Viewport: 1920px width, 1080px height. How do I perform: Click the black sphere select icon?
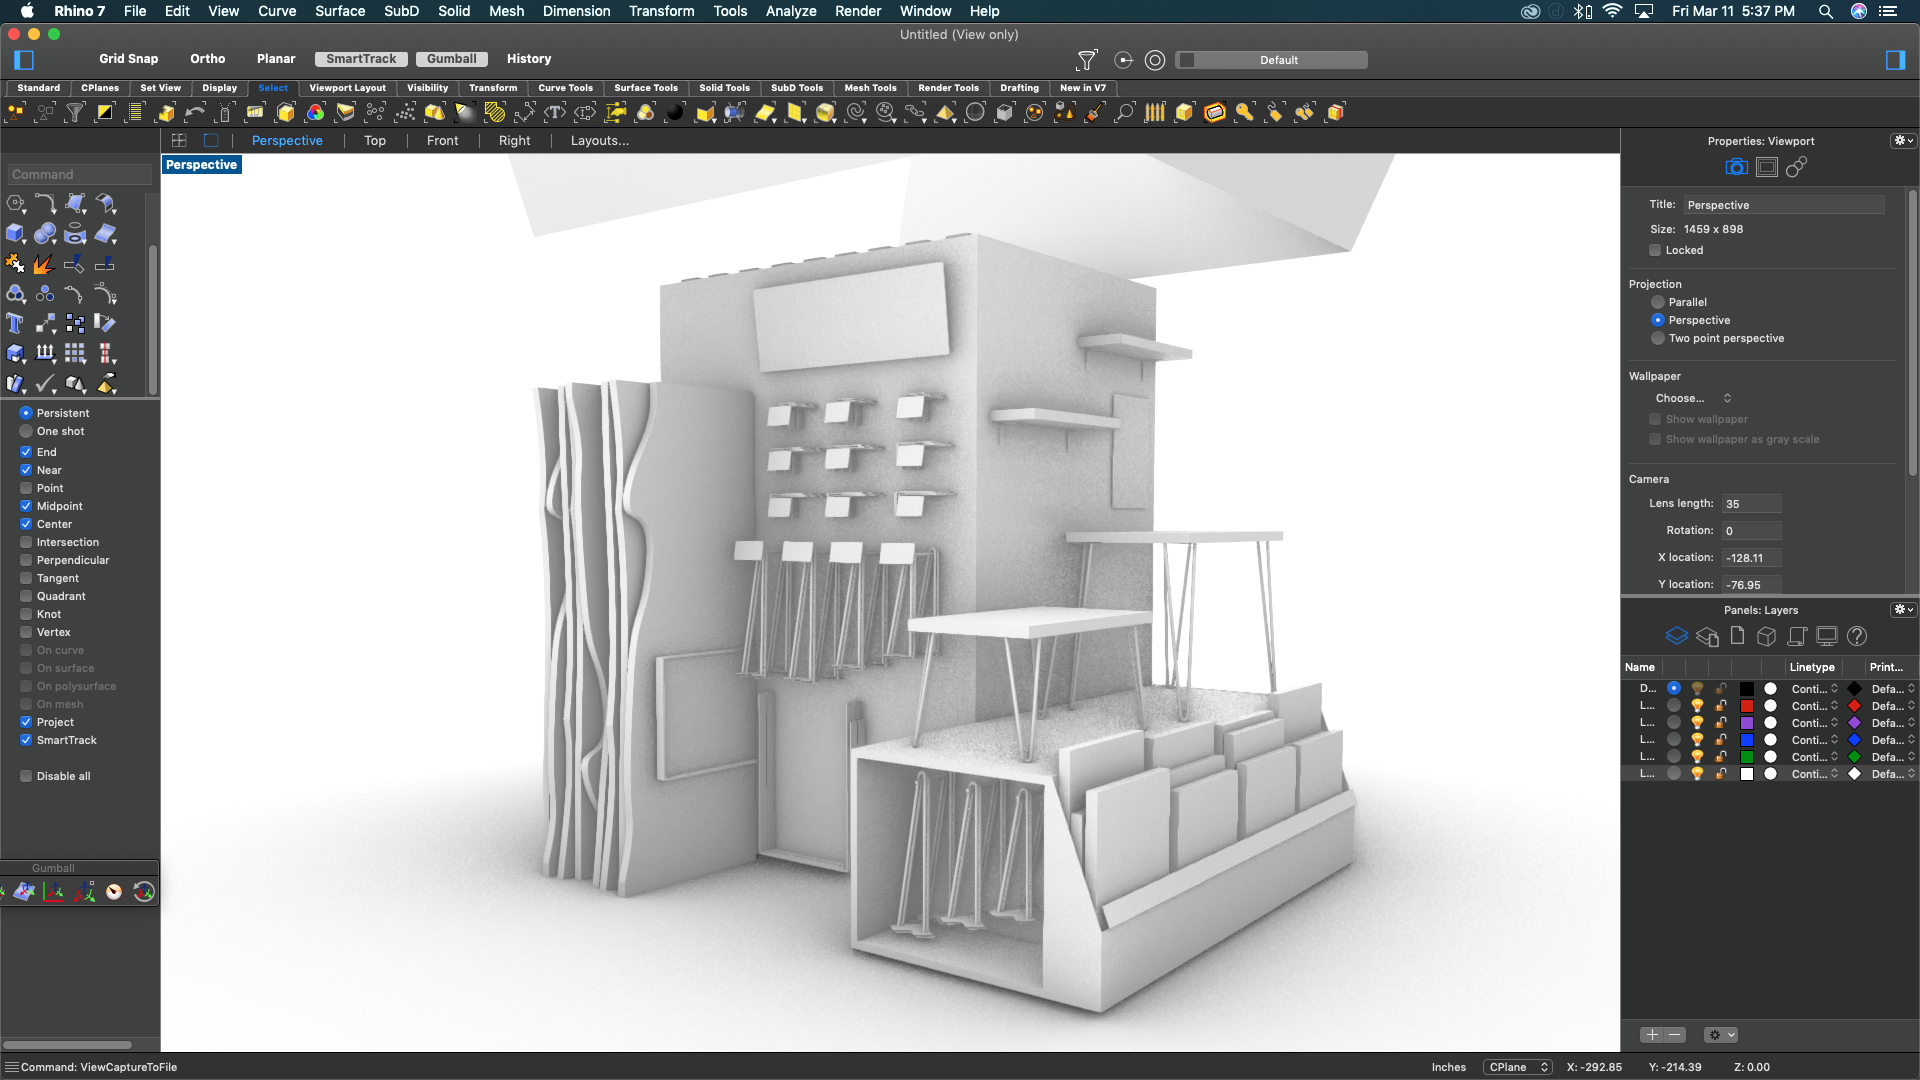coord(675,113)
